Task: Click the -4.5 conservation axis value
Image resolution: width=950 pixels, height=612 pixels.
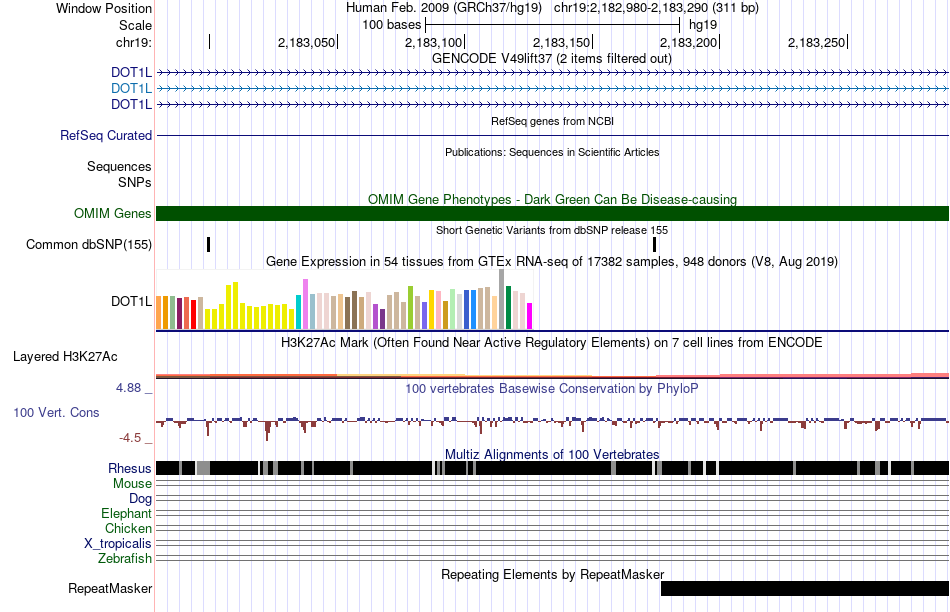Action: pyautogui.click(x=130, y=437)
